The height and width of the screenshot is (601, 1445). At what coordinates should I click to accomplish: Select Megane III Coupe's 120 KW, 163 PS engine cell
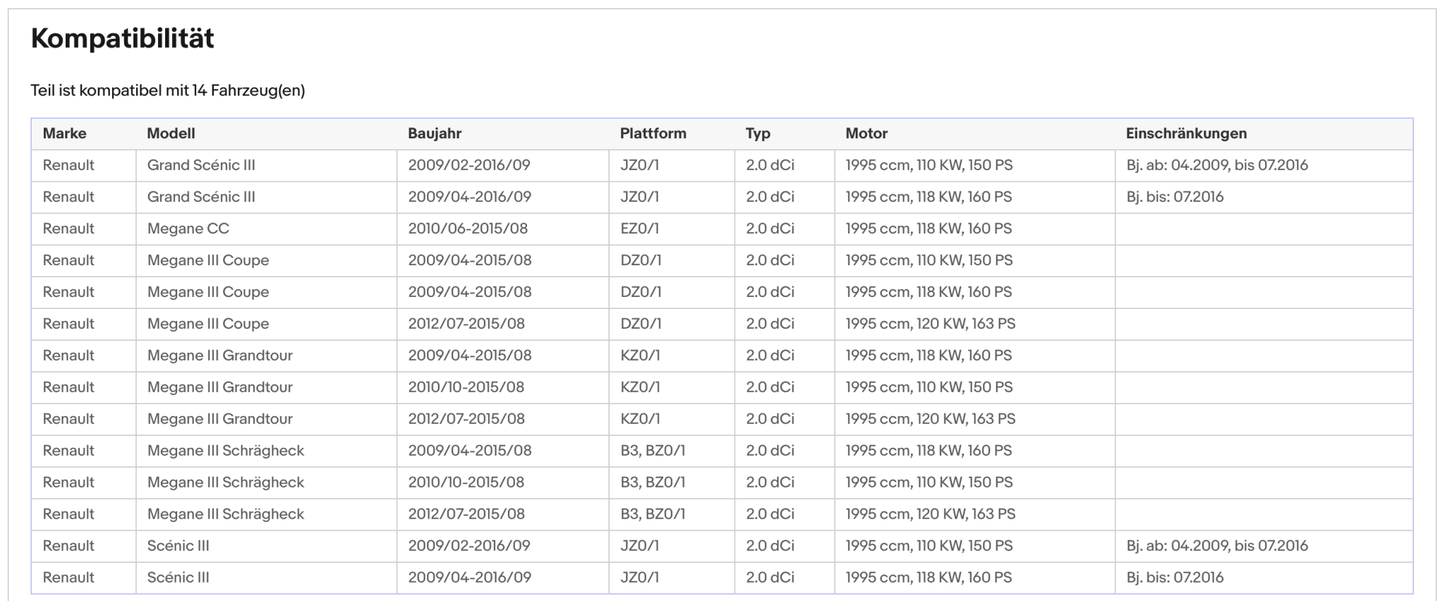(x=930, y=324)
